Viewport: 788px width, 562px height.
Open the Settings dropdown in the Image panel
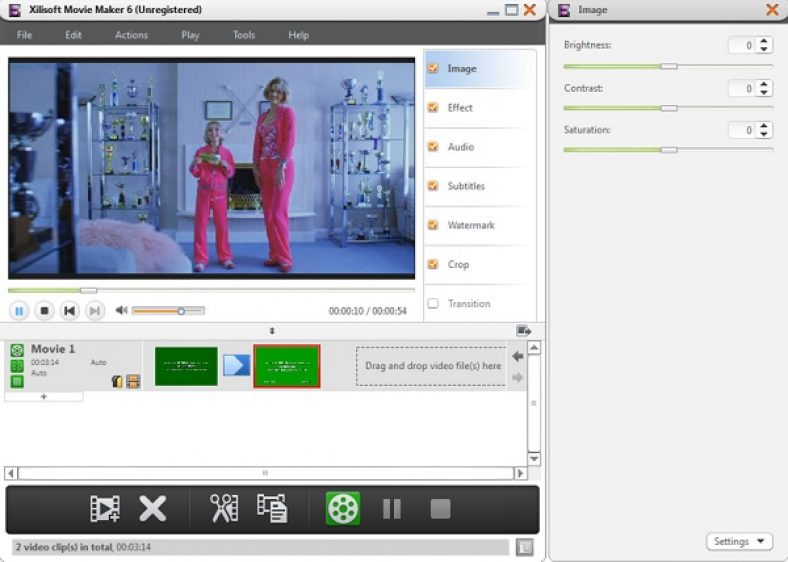click(740, 542)
